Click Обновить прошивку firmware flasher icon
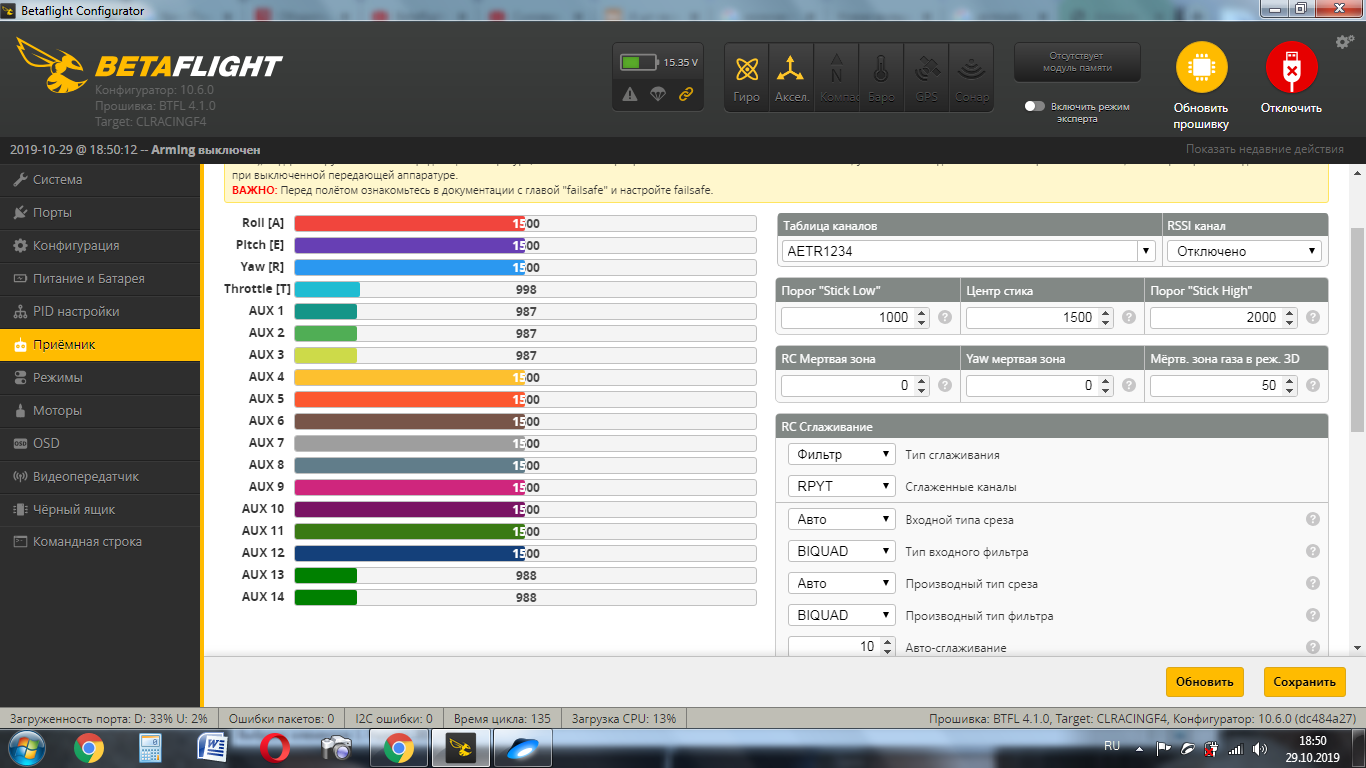 pyautogui.click(x=1201, y=68)
